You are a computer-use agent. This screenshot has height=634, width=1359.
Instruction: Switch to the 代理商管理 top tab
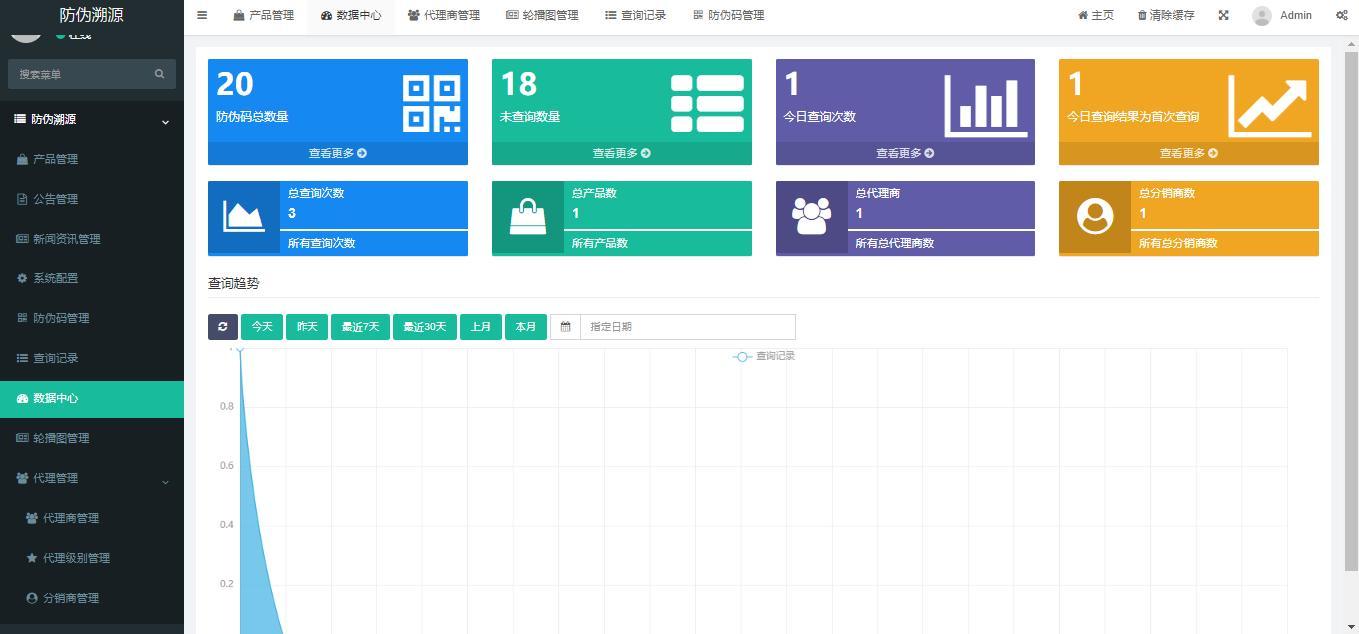point(444,15)
